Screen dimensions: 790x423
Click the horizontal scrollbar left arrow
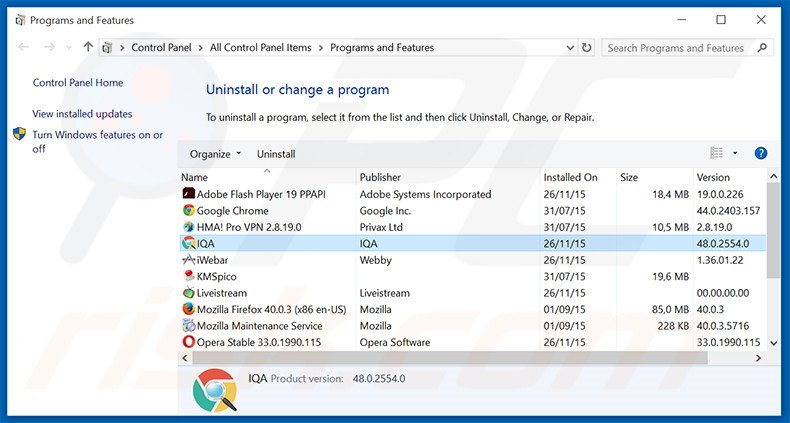tap(185, 358)
